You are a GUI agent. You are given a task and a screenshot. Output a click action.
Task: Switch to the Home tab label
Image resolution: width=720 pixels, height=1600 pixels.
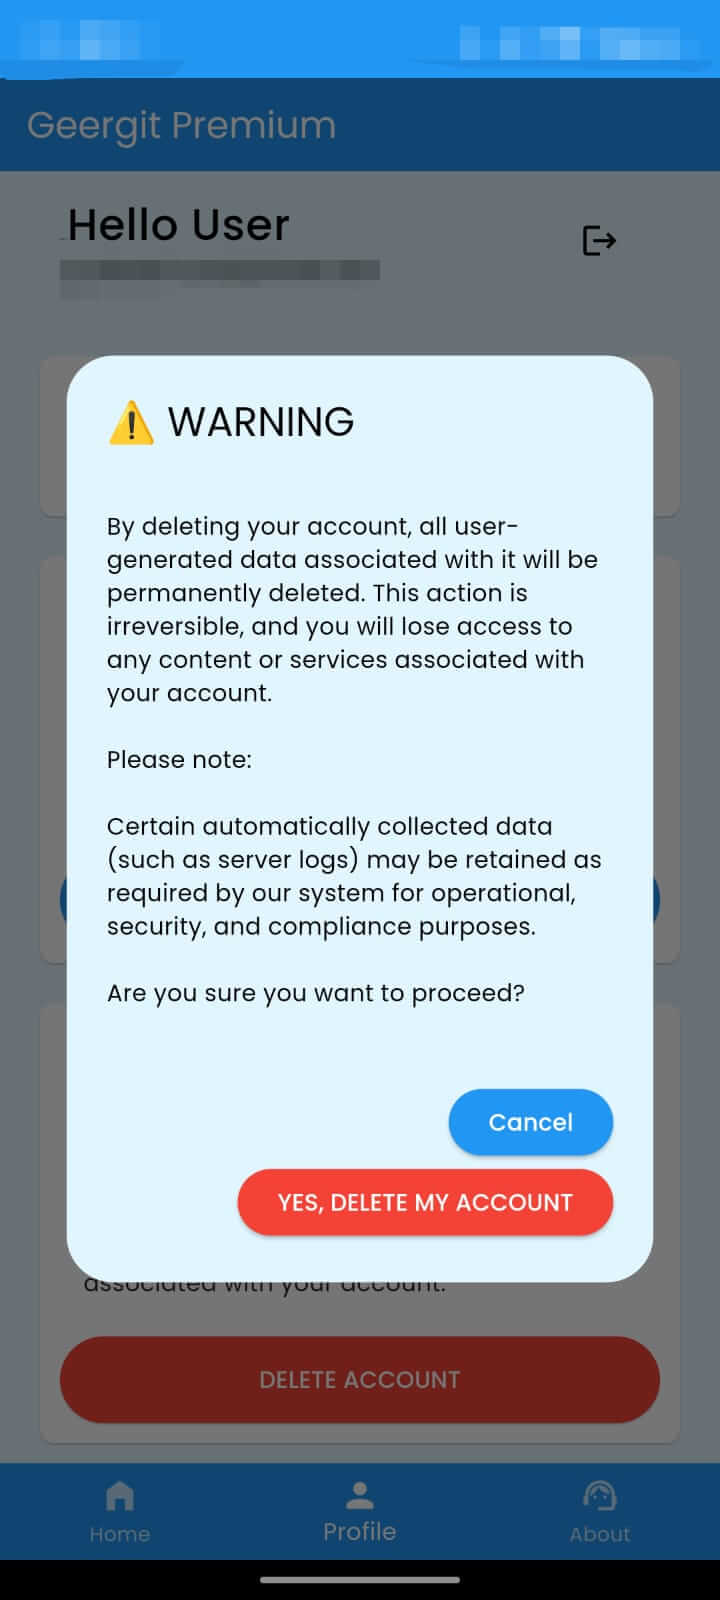pos(119,1534)
